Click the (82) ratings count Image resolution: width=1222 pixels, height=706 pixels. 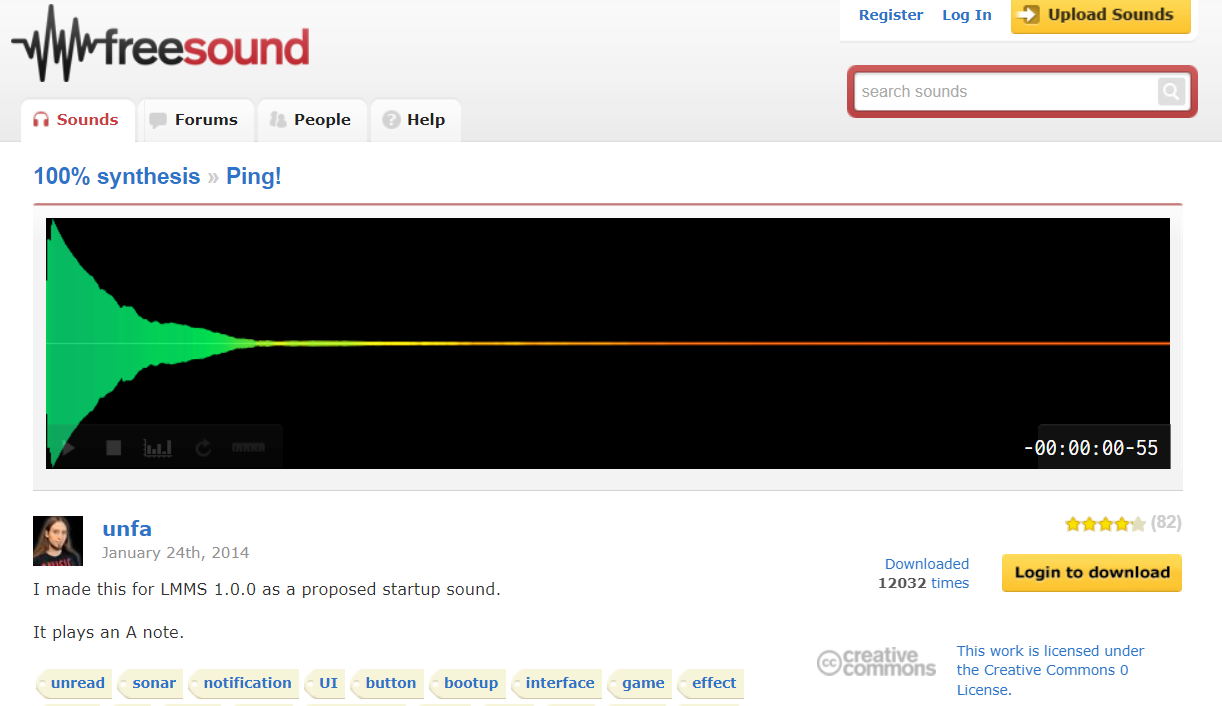coord(1166,522)
